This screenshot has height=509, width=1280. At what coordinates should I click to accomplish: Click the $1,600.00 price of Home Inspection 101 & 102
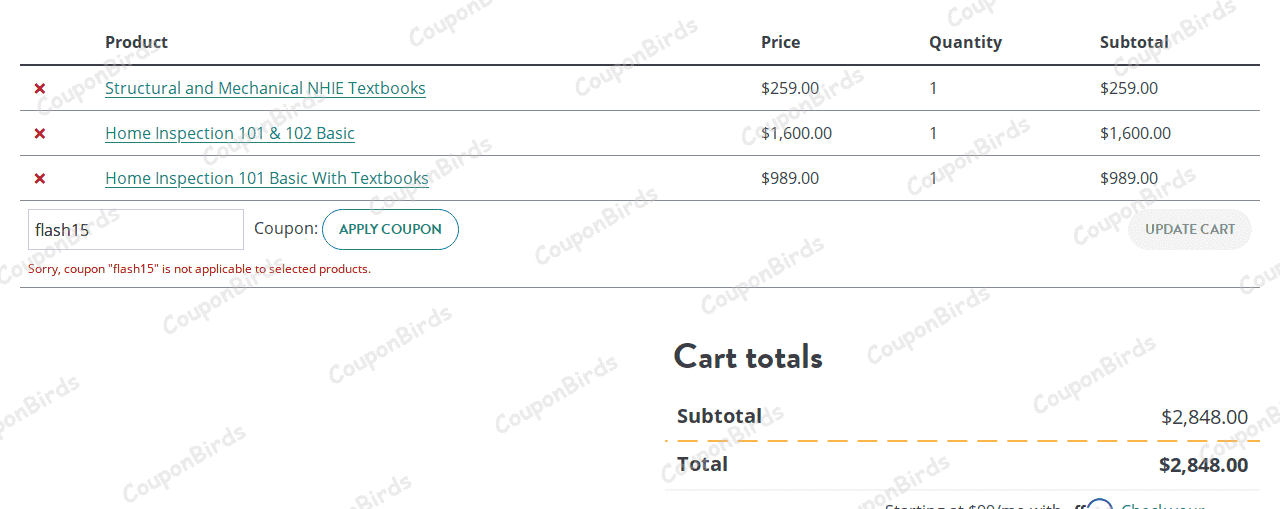tap(796, 133)
